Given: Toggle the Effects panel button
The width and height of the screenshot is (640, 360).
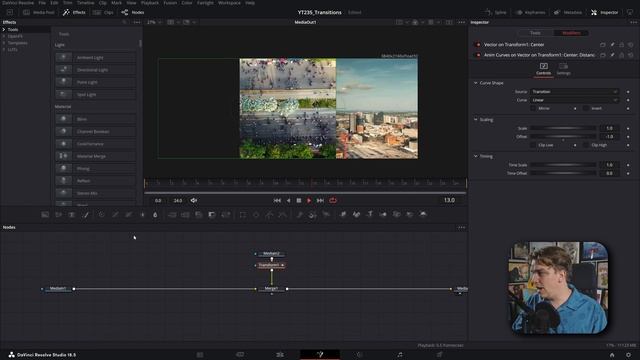Looking at the screenshot, I should [x=74, y=12].
